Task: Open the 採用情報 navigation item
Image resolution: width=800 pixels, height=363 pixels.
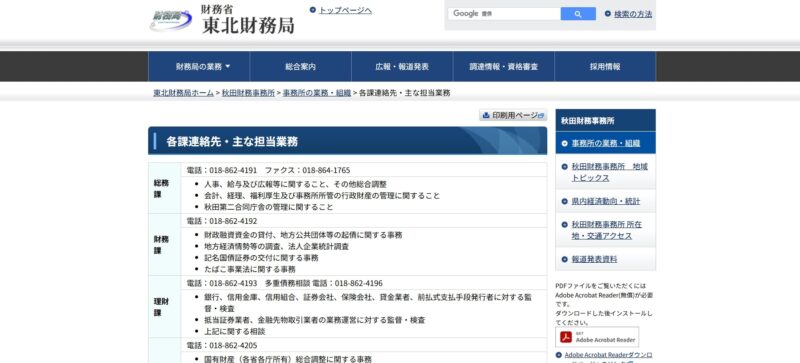Action: [605, 66]
